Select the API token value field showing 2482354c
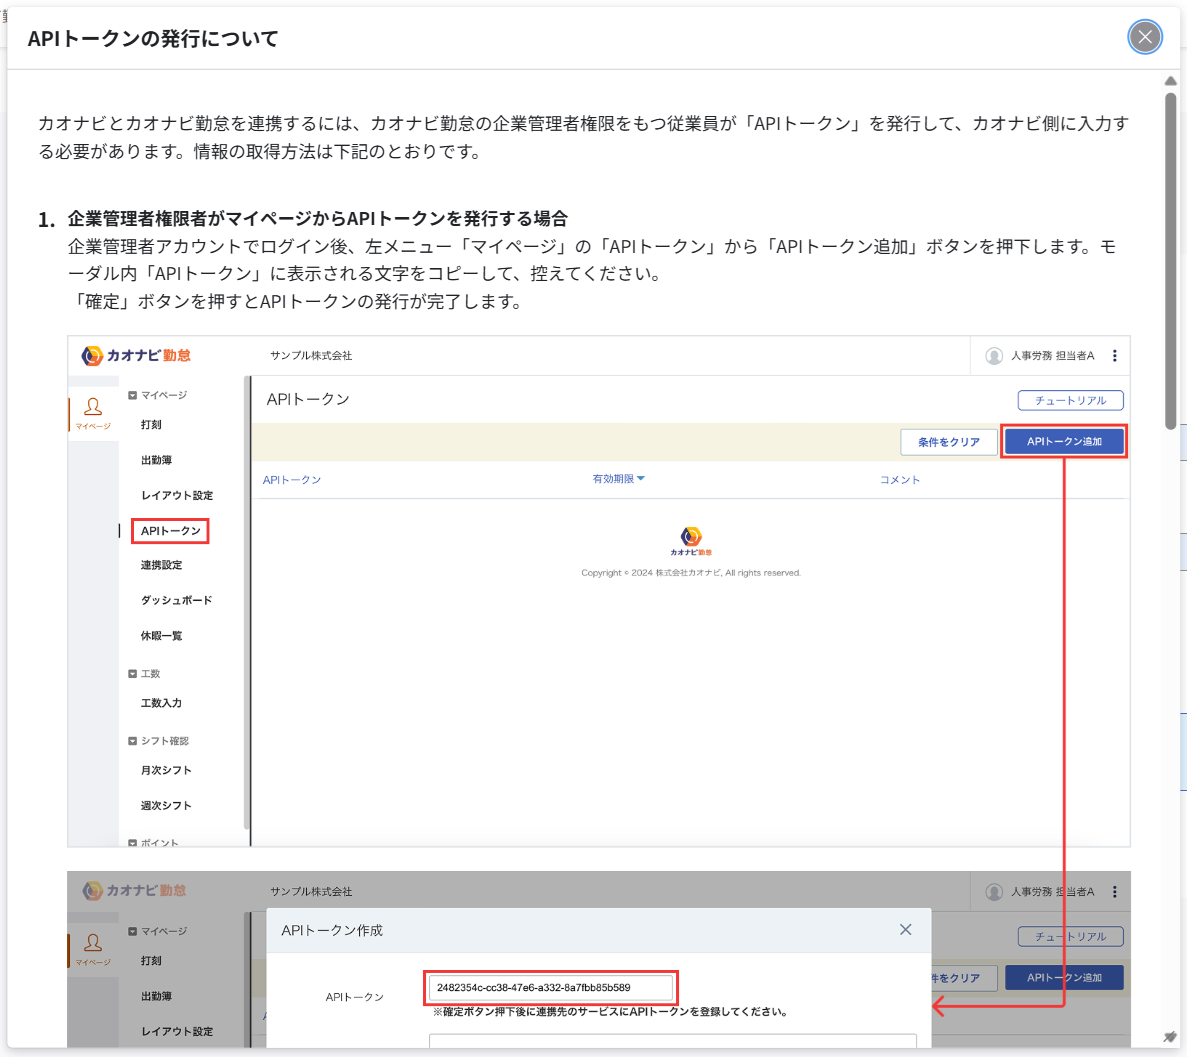 pos(552,987)
